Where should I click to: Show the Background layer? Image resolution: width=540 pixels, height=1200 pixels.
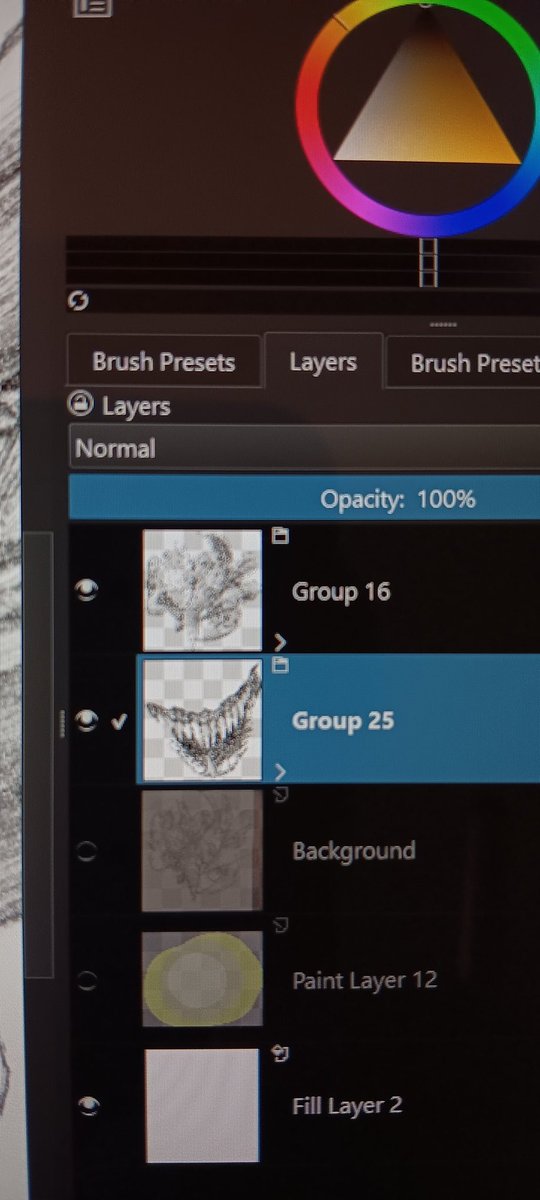pyautogui.click(x=87, y=851)
